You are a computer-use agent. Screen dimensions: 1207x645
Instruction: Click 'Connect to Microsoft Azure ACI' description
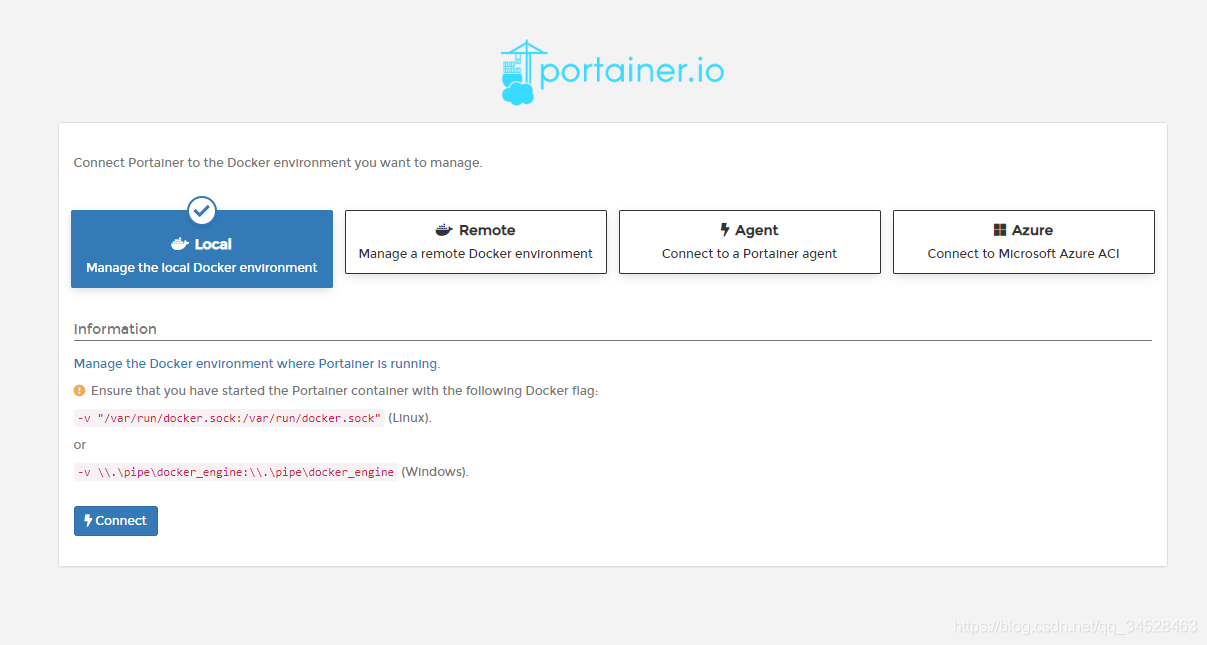1024,254
